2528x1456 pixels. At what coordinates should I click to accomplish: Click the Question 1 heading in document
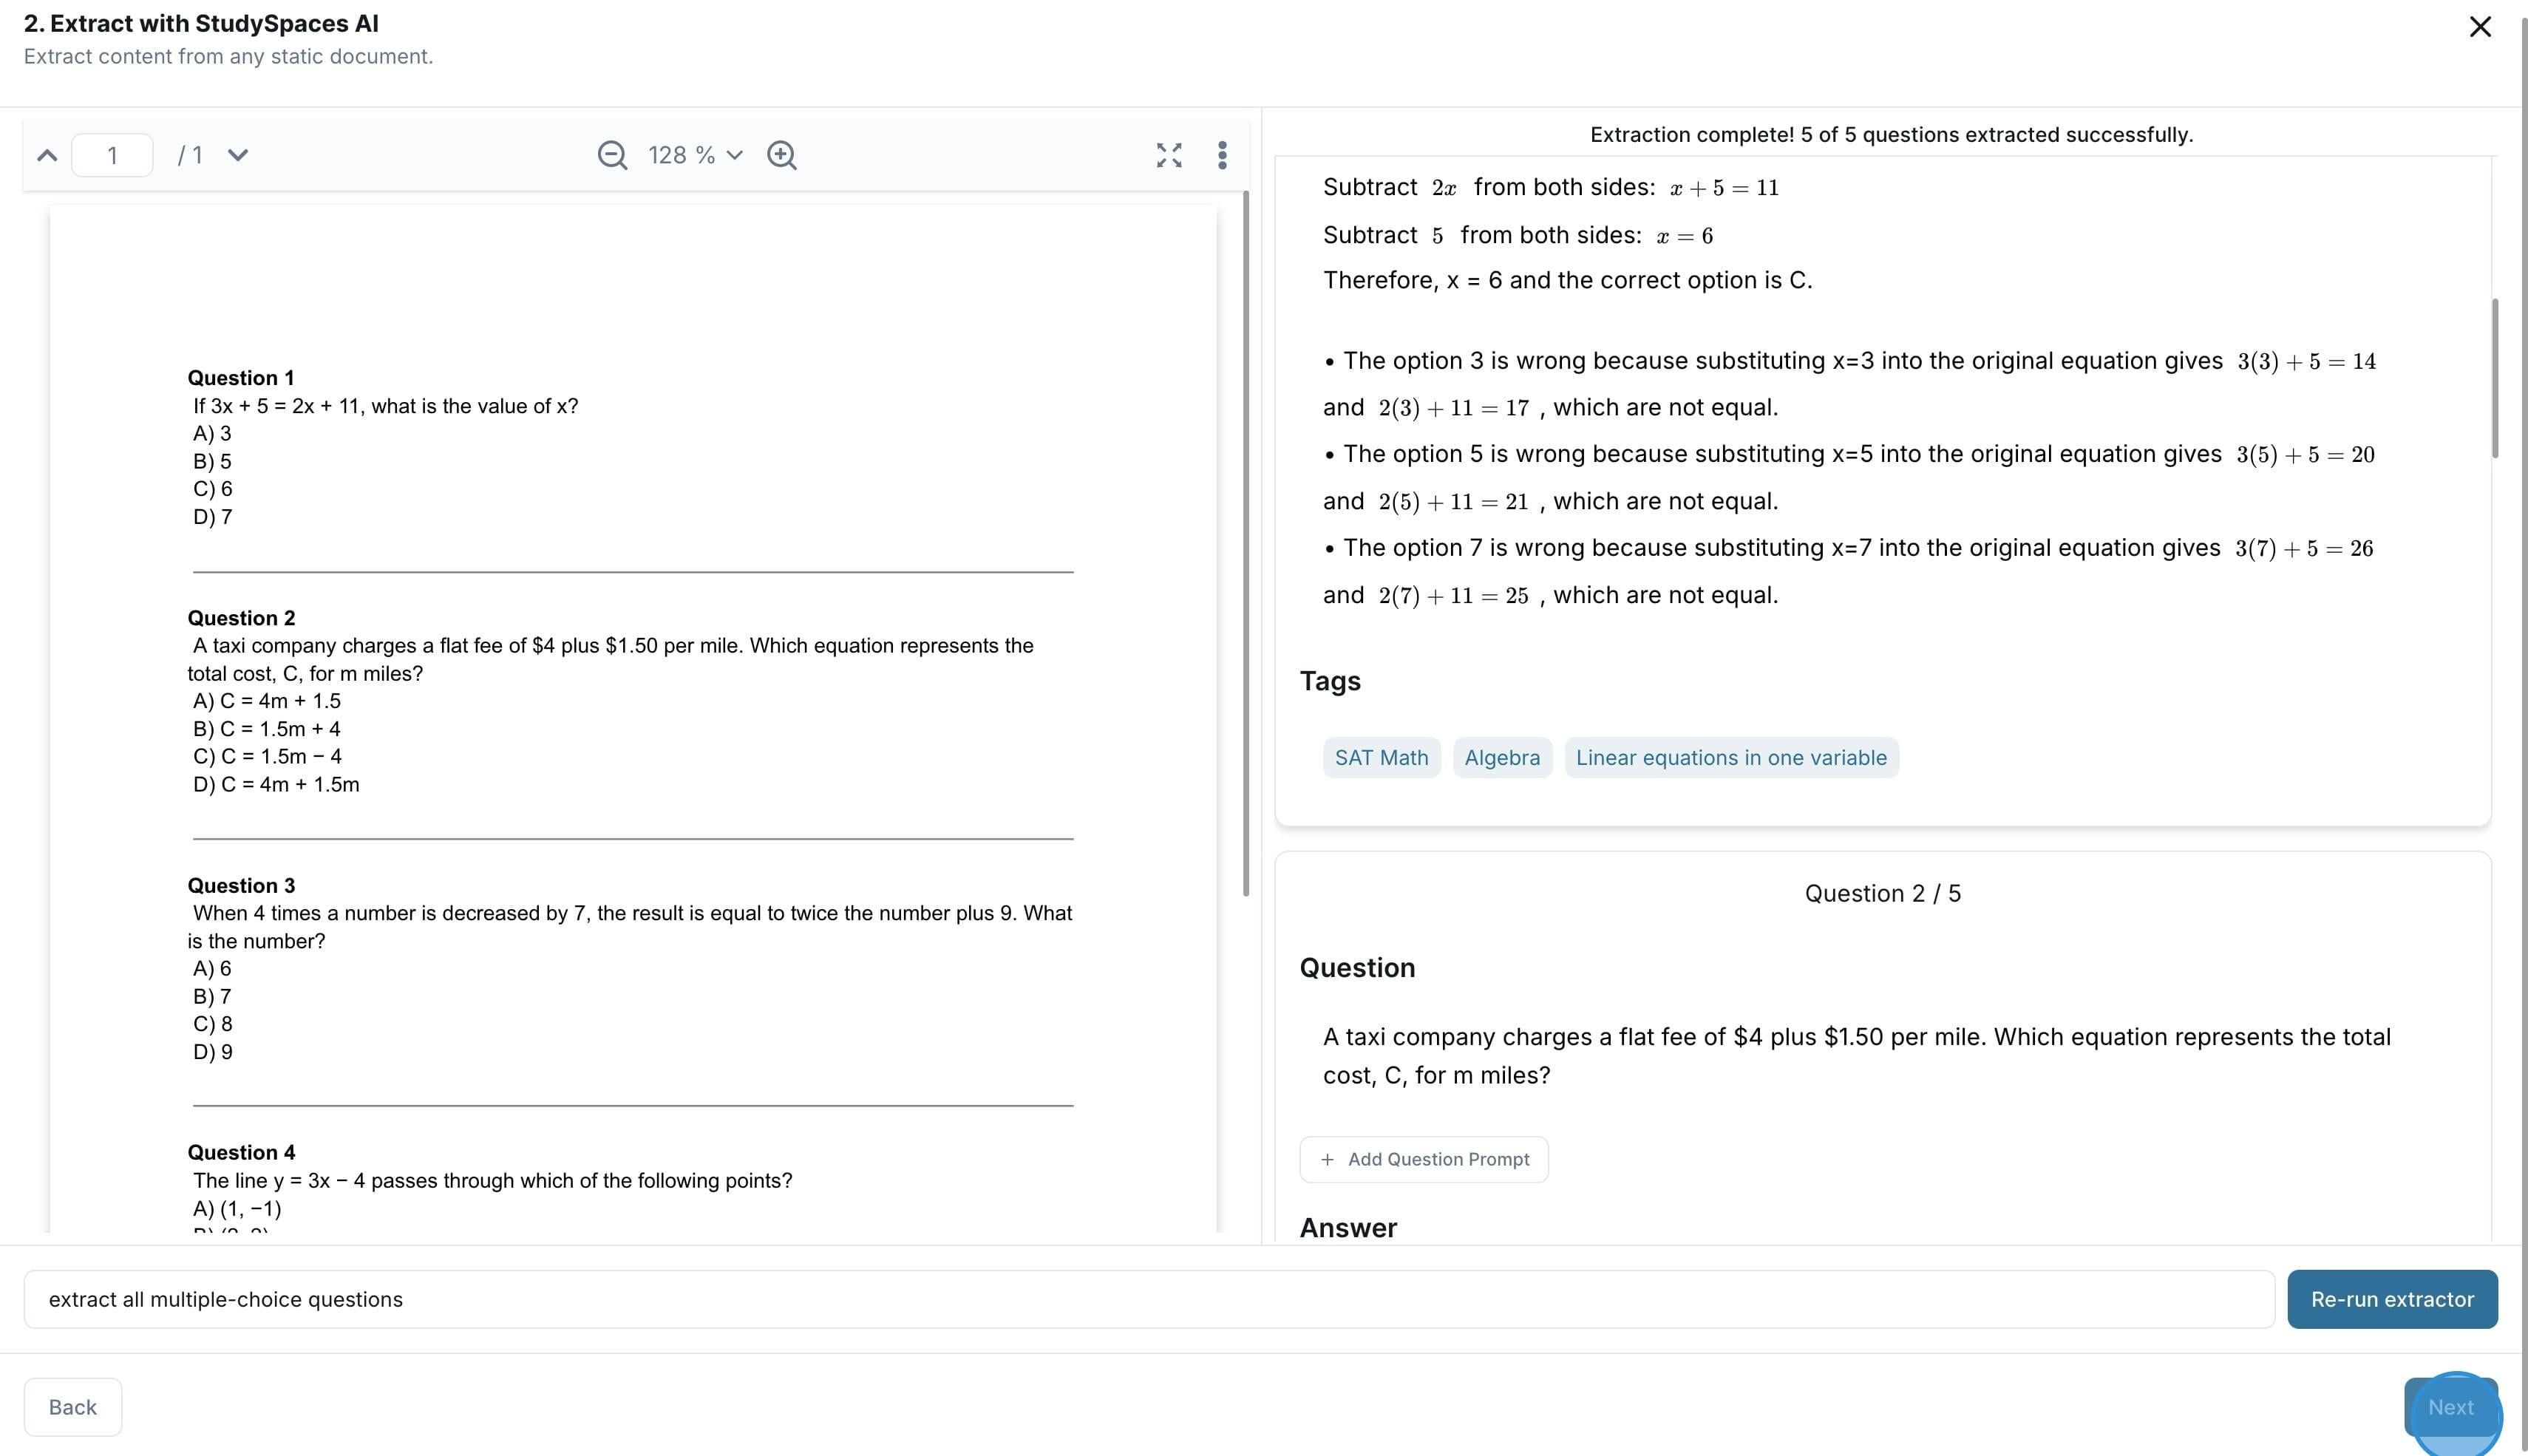click(x=241, y=378)
